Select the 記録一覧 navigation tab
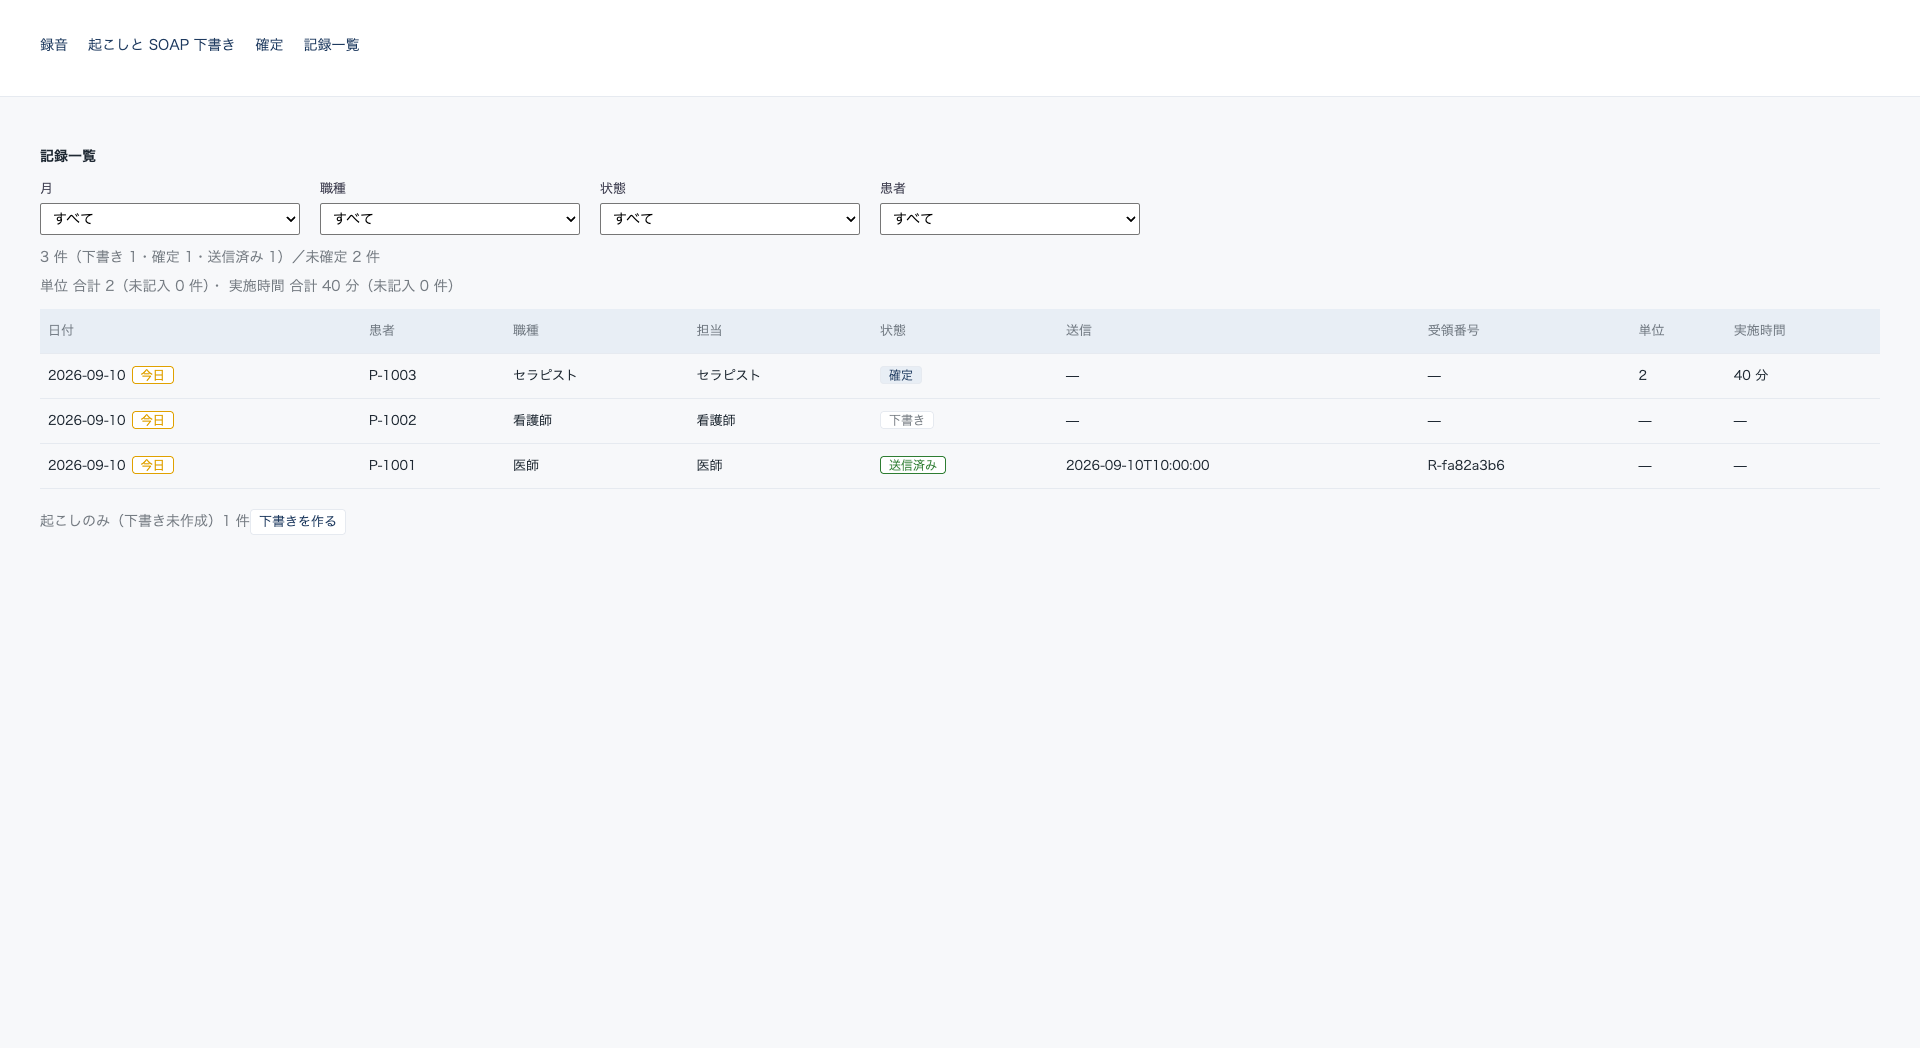1920x1048 pixels. coord(331,45)
